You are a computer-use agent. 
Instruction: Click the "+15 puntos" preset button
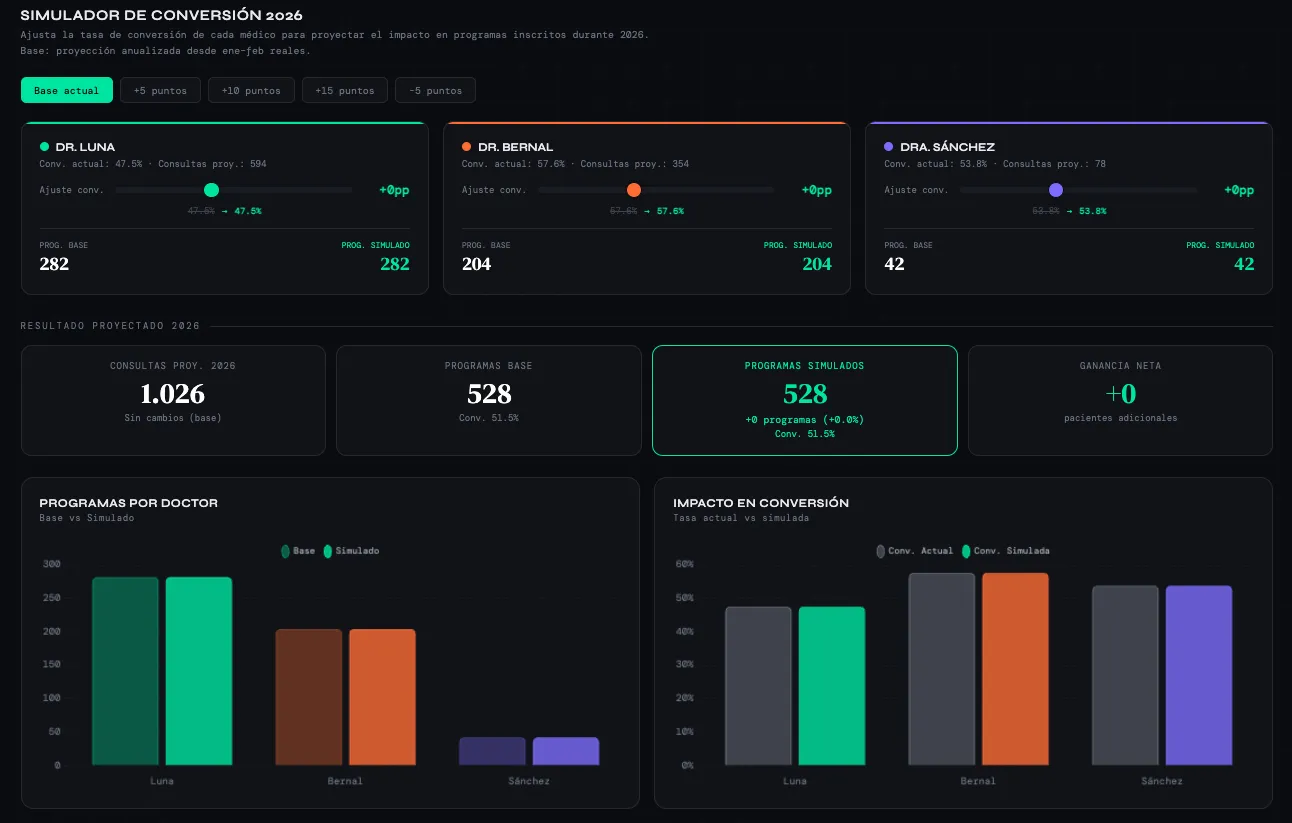pos(344,90)
